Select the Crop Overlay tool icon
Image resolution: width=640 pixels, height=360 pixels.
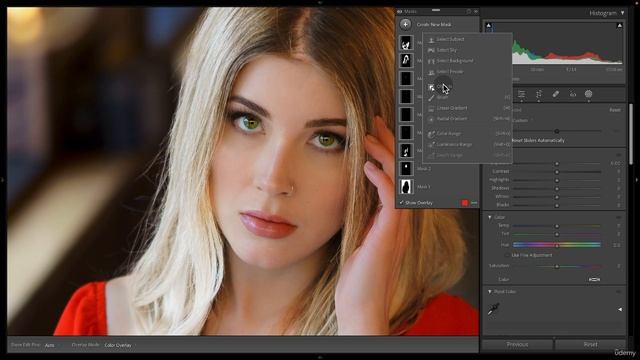point(539,94)
